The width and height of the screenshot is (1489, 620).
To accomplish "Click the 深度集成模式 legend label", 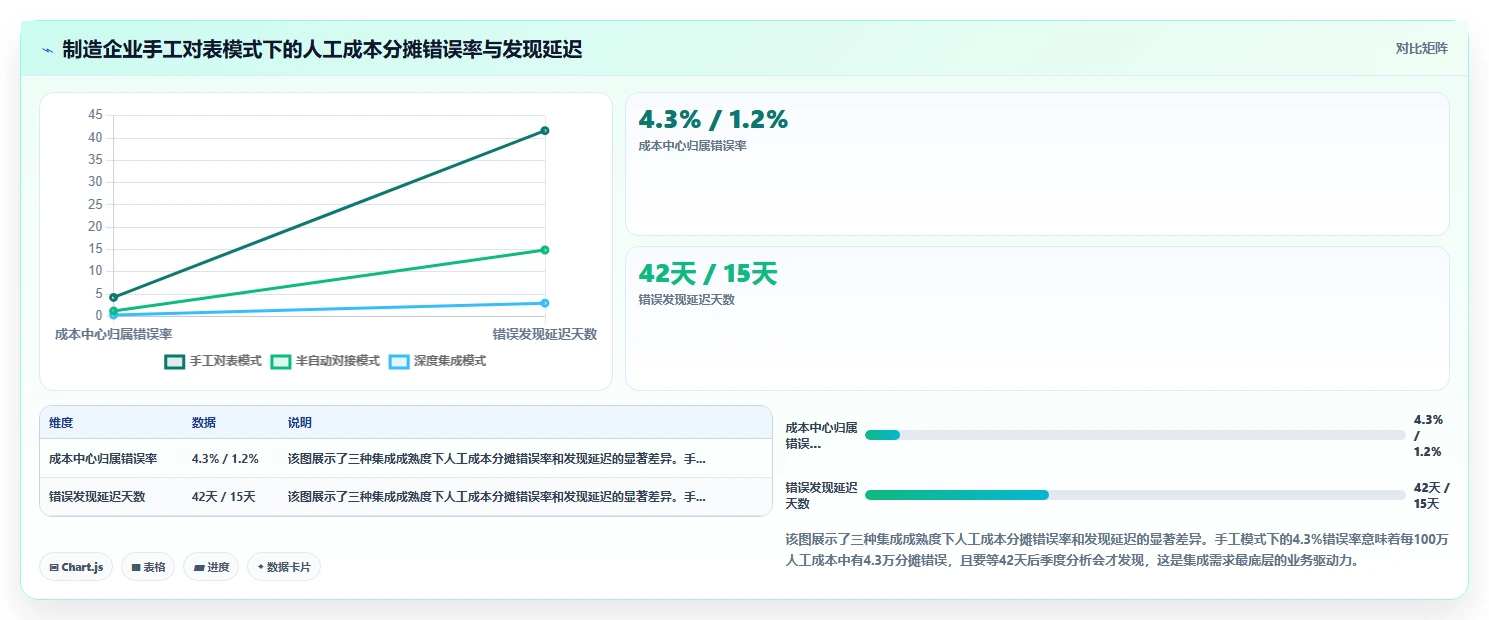I will click(450, 361).
